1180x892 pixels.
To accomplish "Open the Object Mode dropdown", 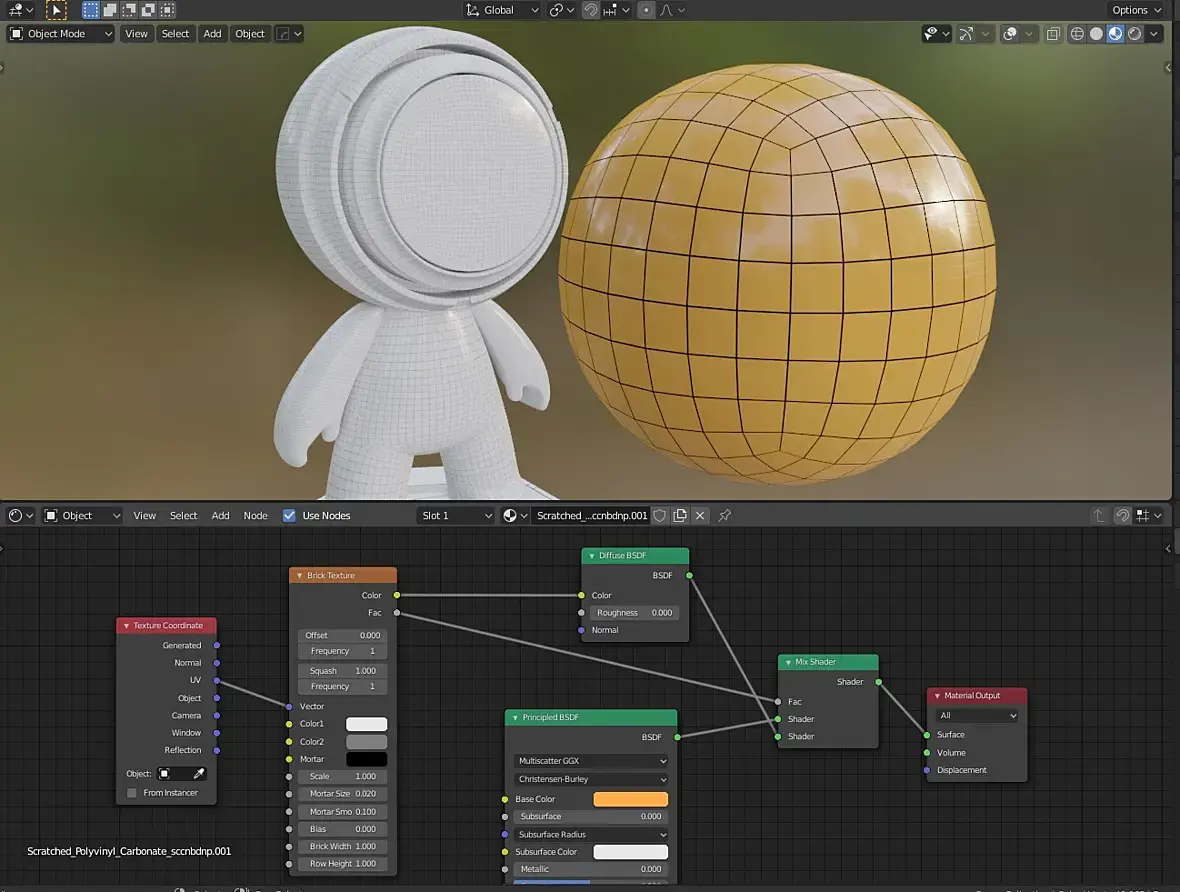I will pos(62,34).
